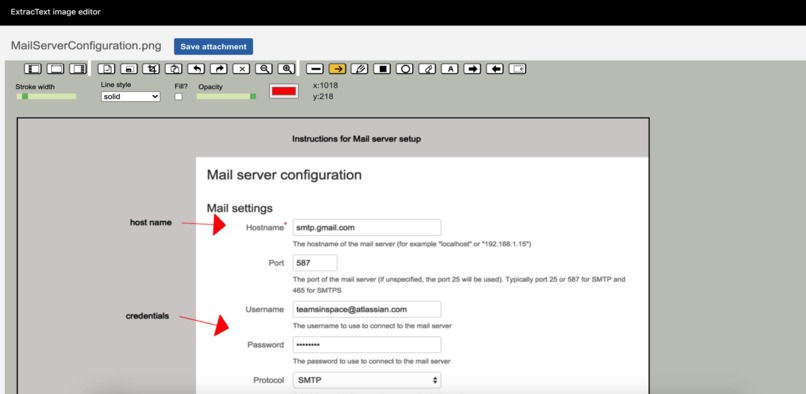806x394 pixels.
Task: Click the rotate image icon
Action: click(x=174, y=69)
